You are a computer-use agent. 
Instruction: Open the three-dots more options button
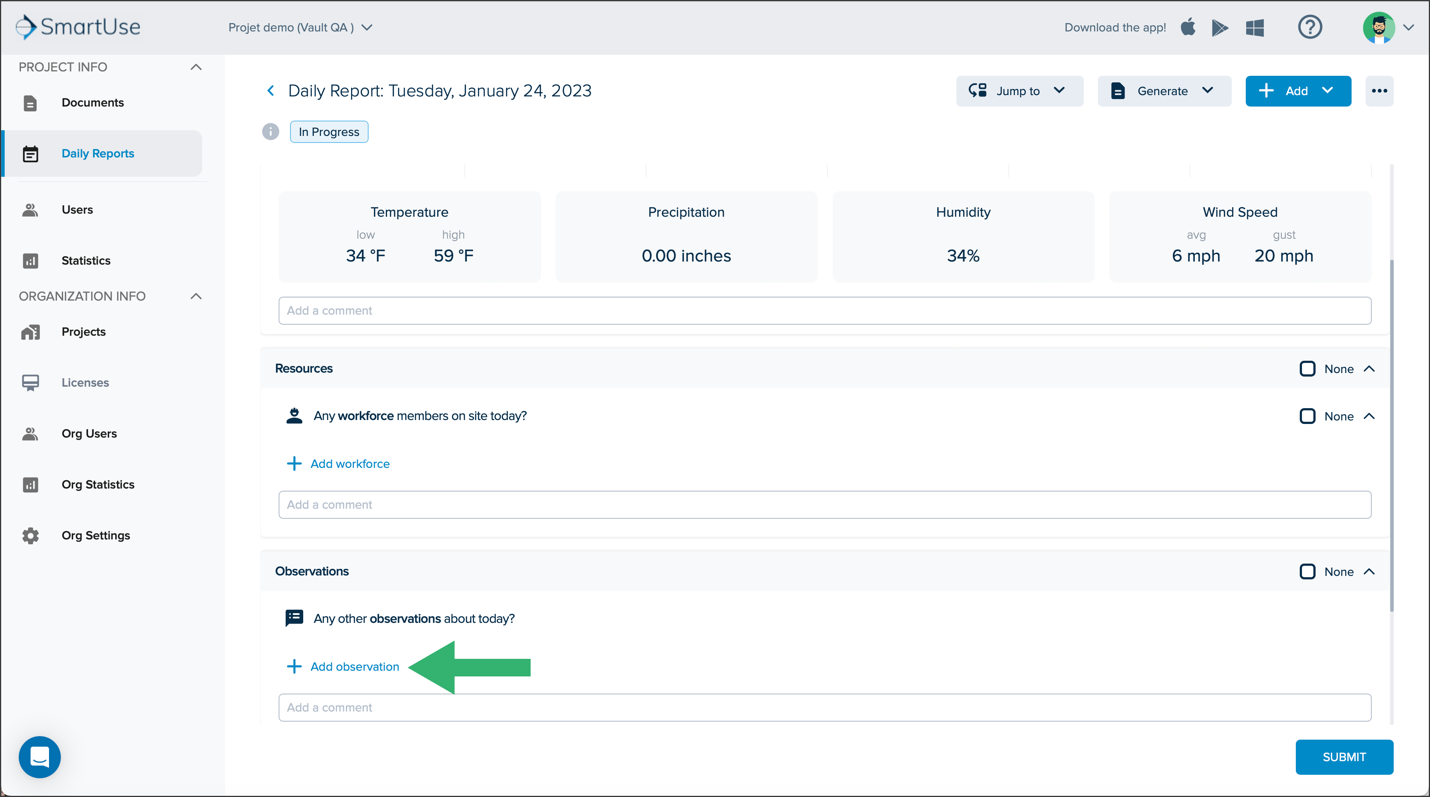[x=1379, y=91]
